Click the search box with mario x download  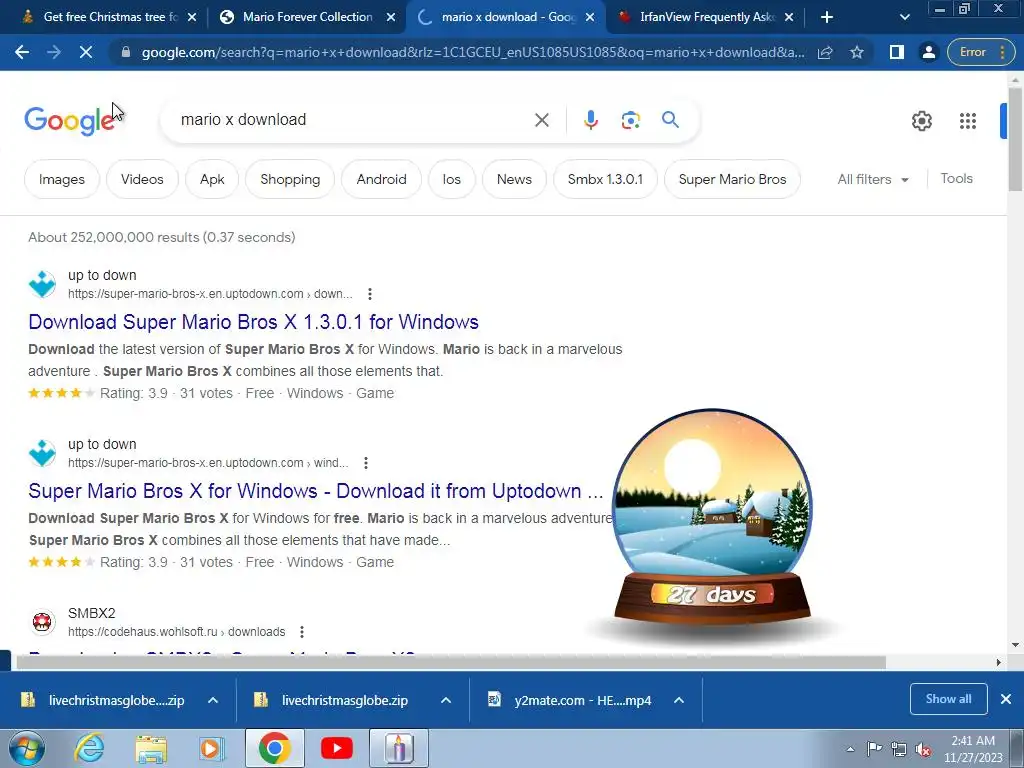coord(353,120)
